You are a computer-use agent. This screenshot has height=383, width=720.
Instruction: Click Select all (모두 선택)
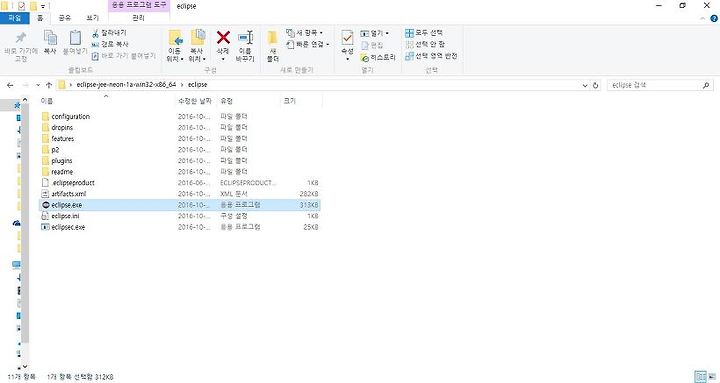coord(424,33)
